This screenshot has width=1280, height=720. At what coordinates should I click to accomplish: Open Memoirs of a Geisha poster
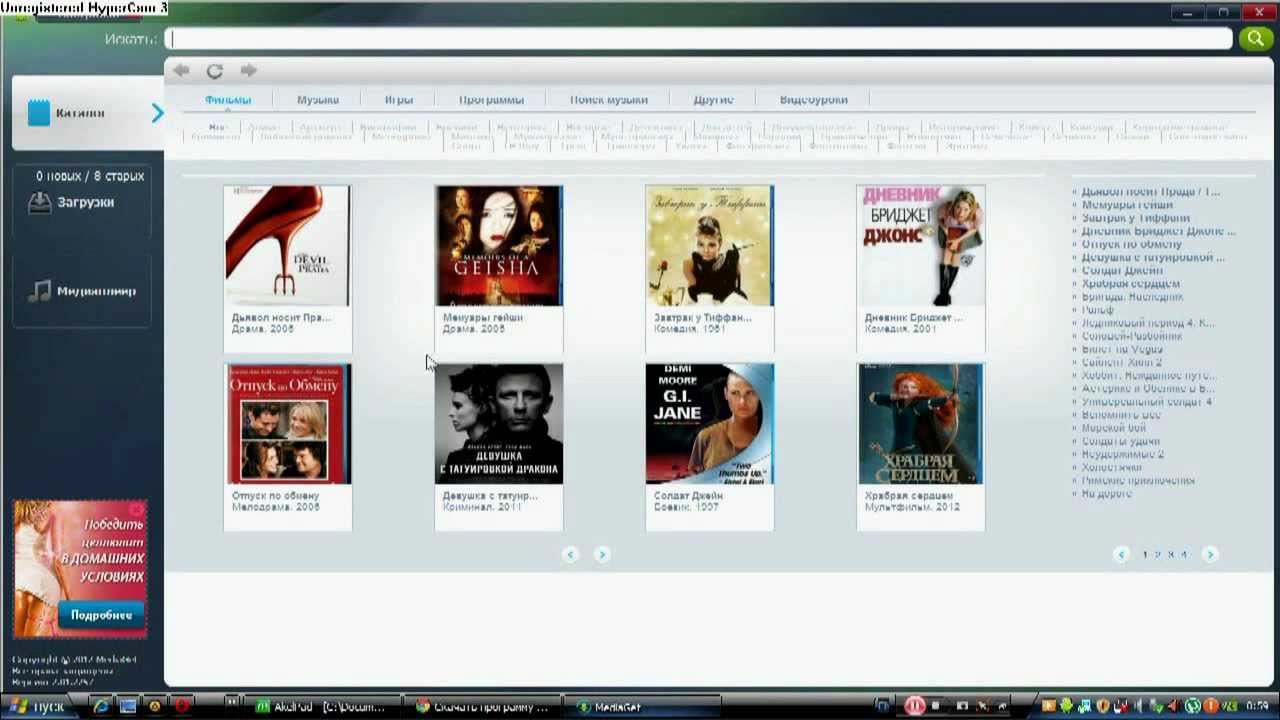[x=499, y=246]
